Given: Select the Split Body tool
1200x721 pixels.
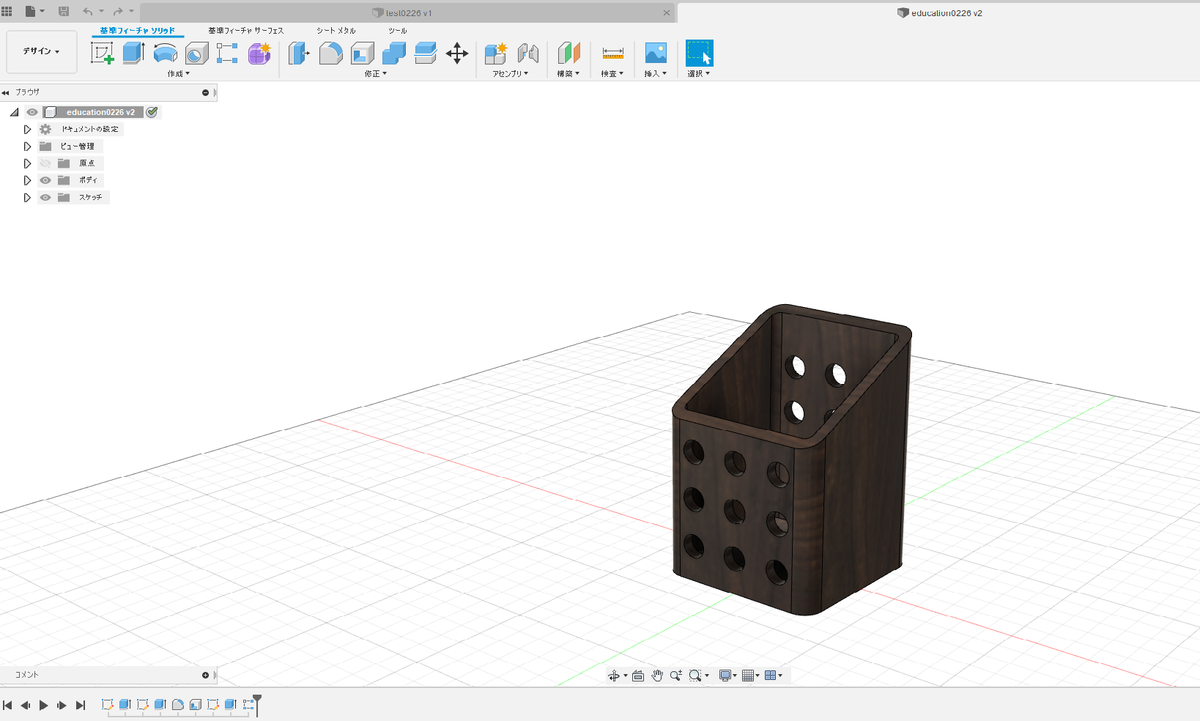Looking at the screenshot, I should coord(425,53).
